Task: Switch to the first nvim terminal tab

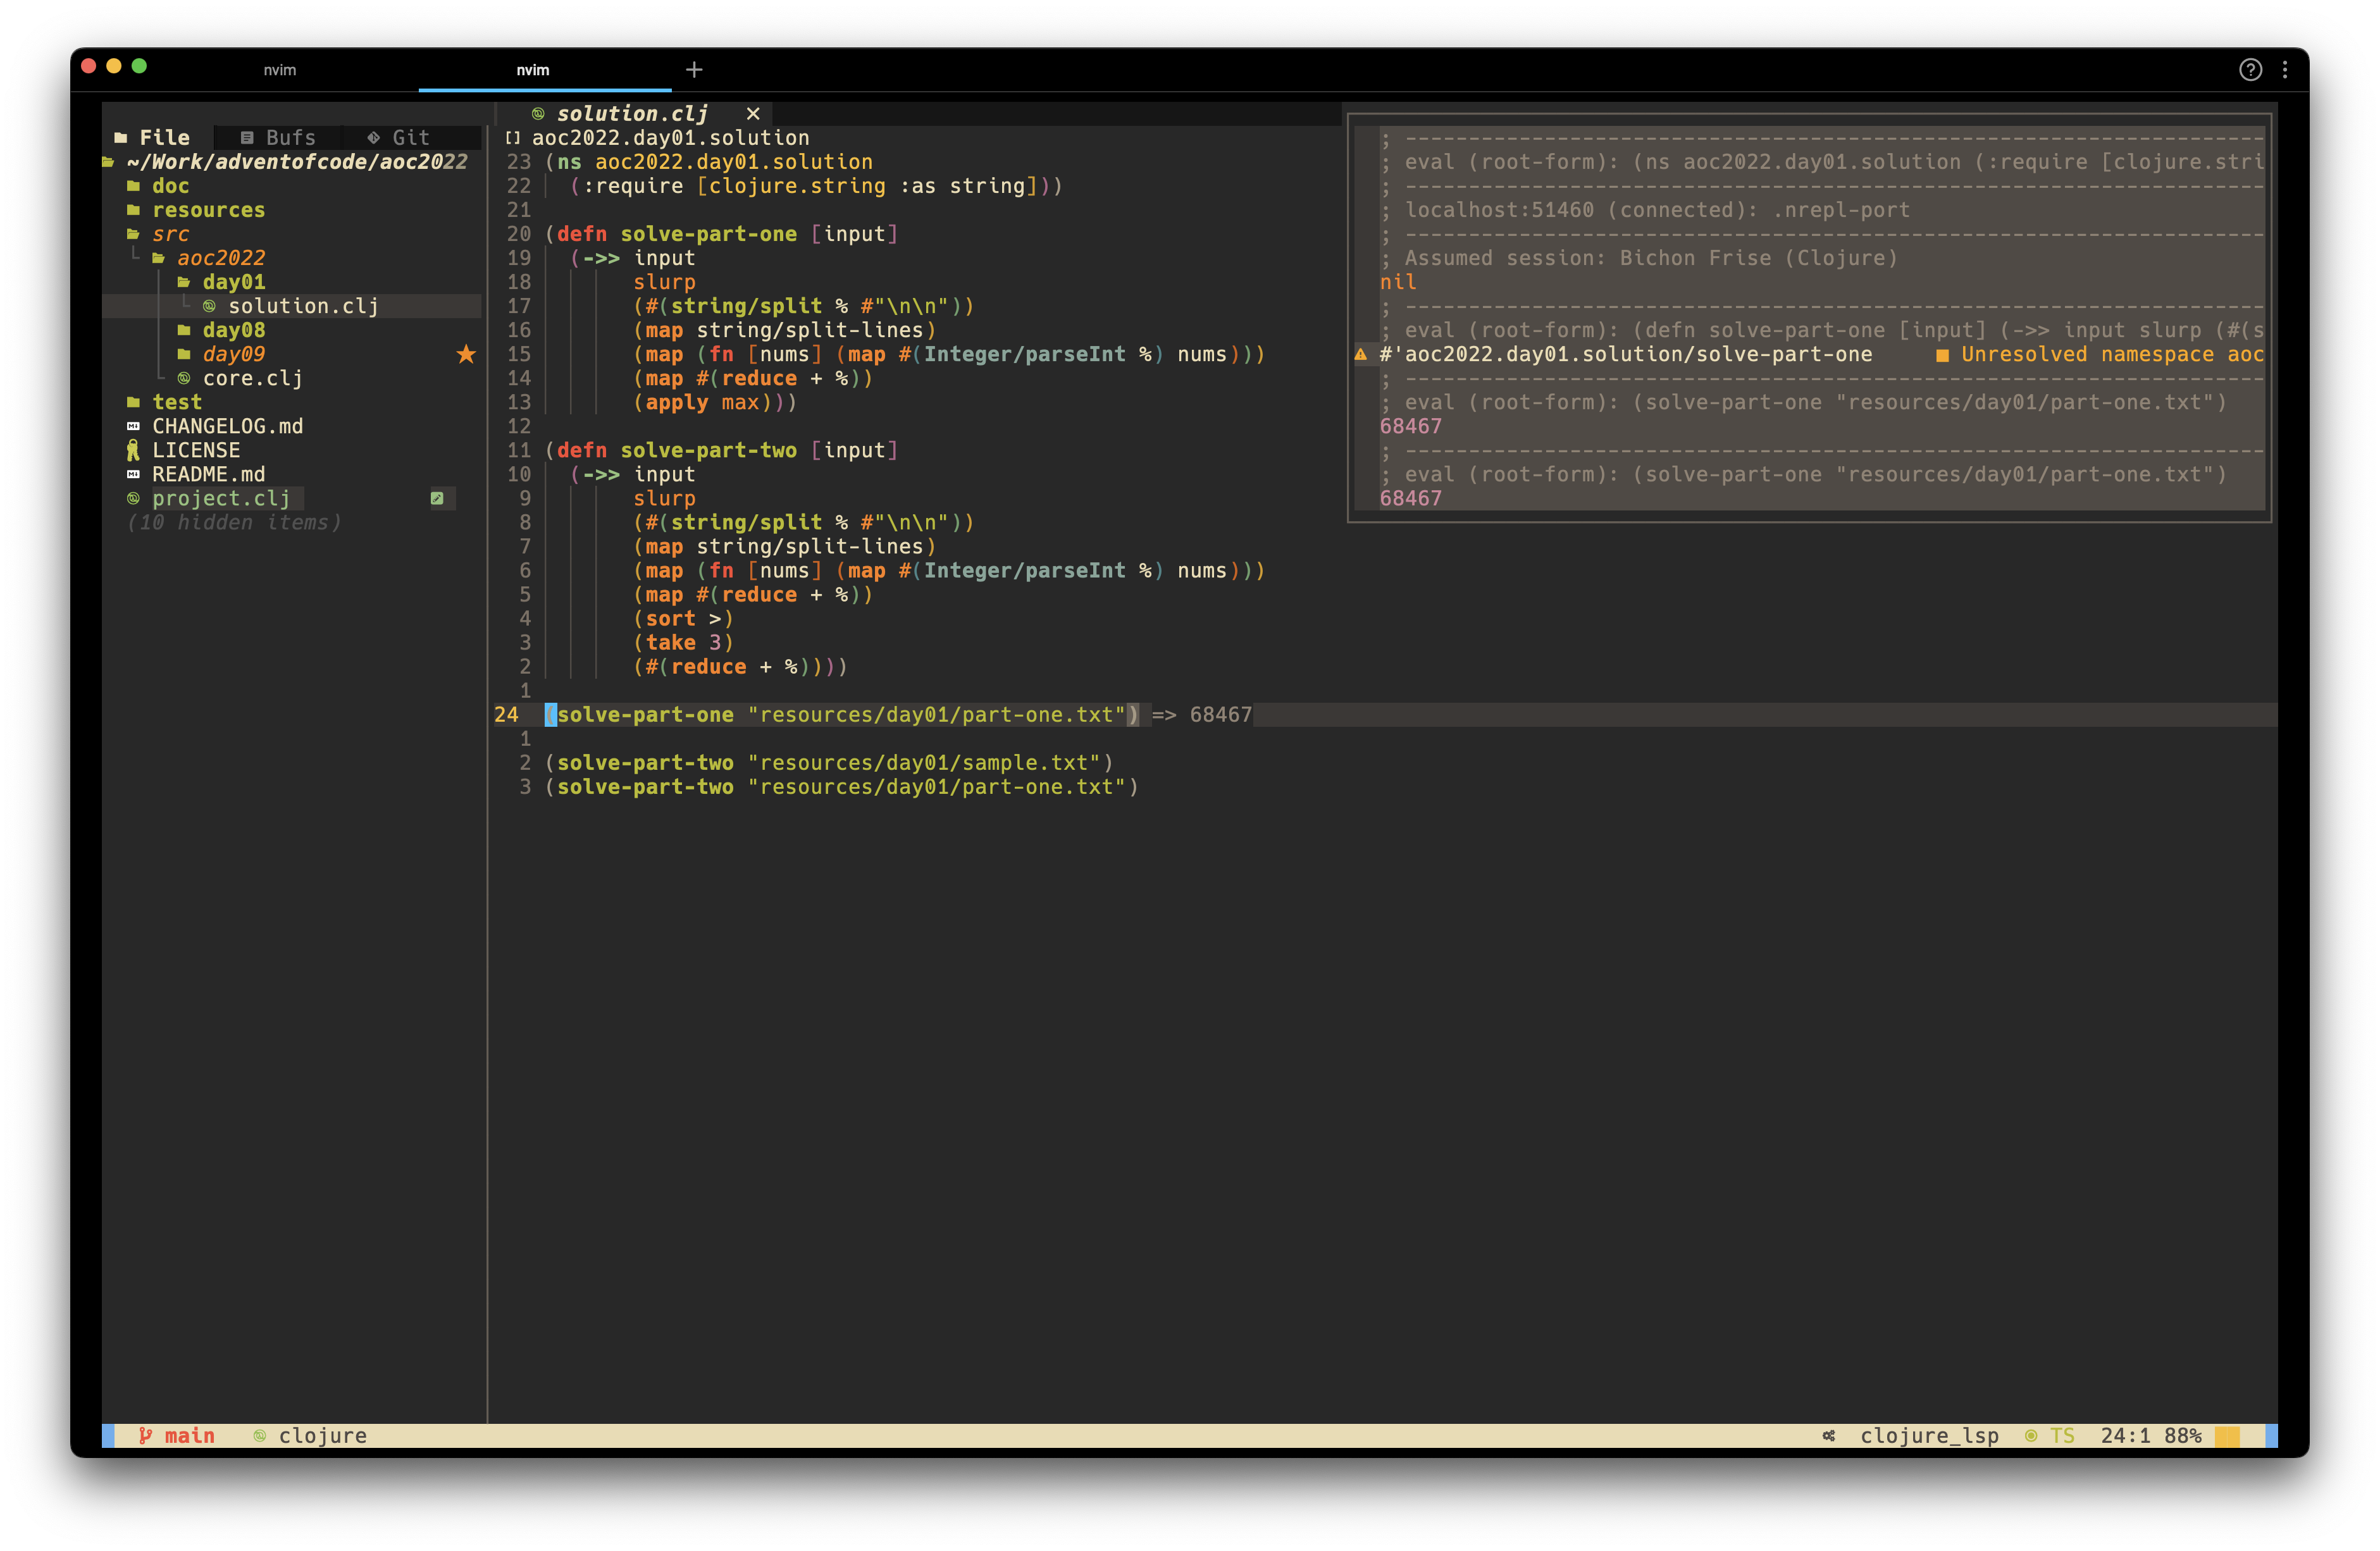Action: click(280, 69)
